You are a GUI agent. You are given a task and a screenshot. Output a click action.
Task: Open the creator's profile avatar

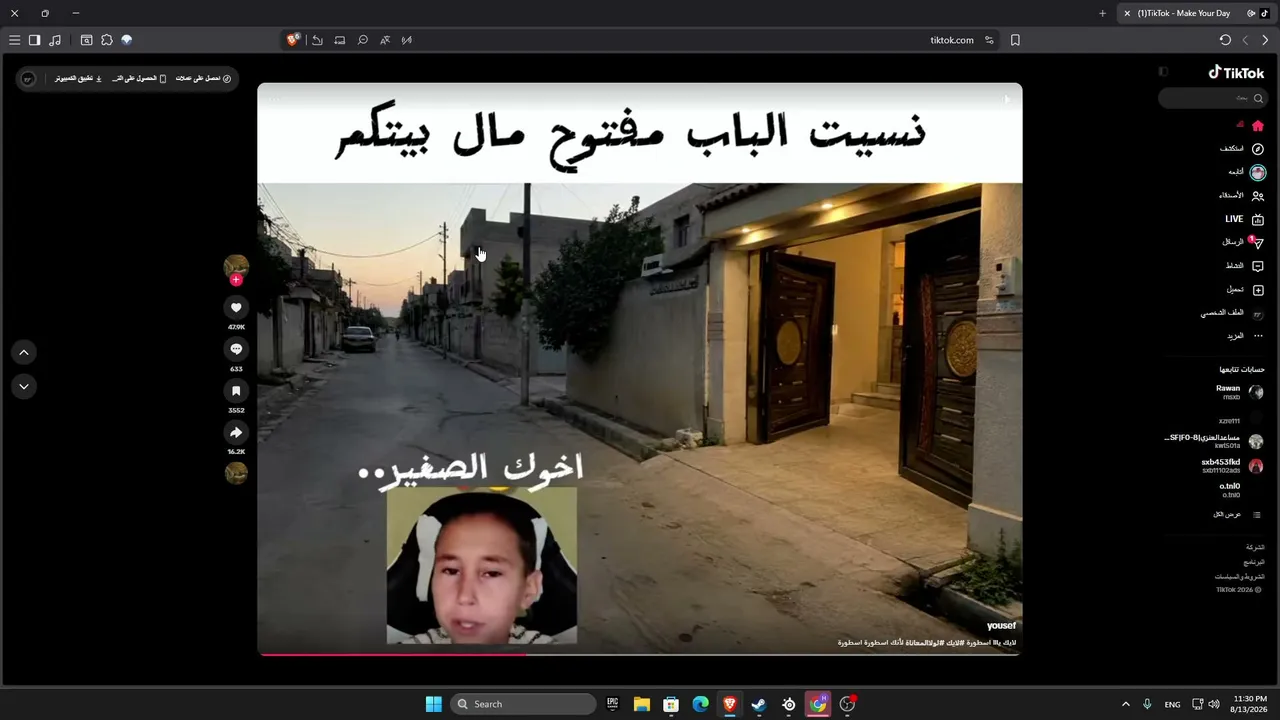236,266
